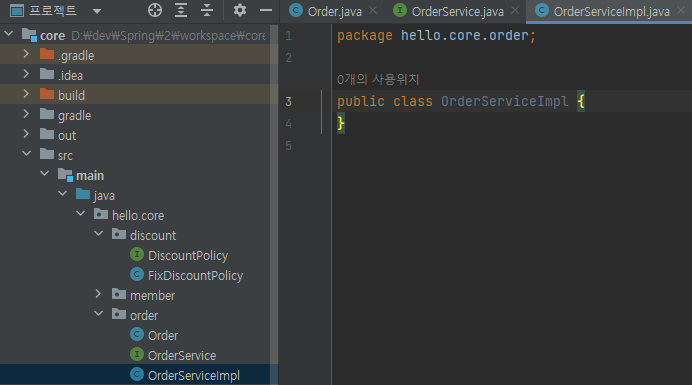Close the Order.java tab
692x385 pixels.
tap(373, 10)
